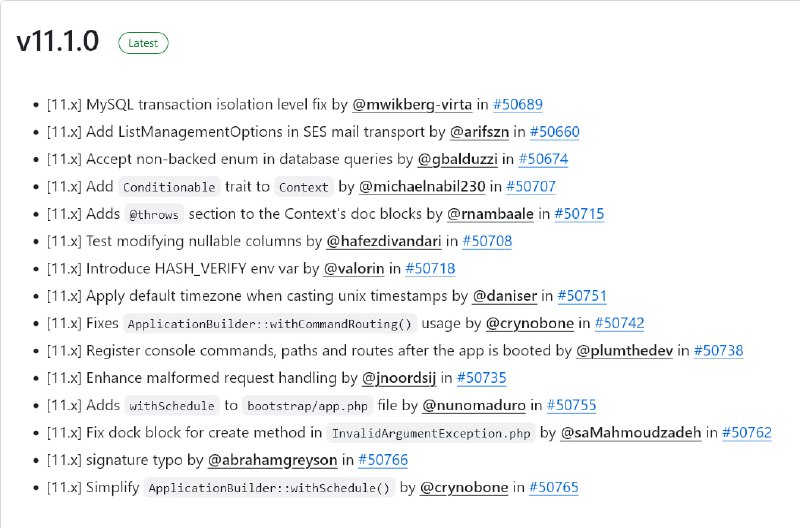Open the @daniser author link
The height and width of the screenshot is (528, 800).
[x=505, y=296]
